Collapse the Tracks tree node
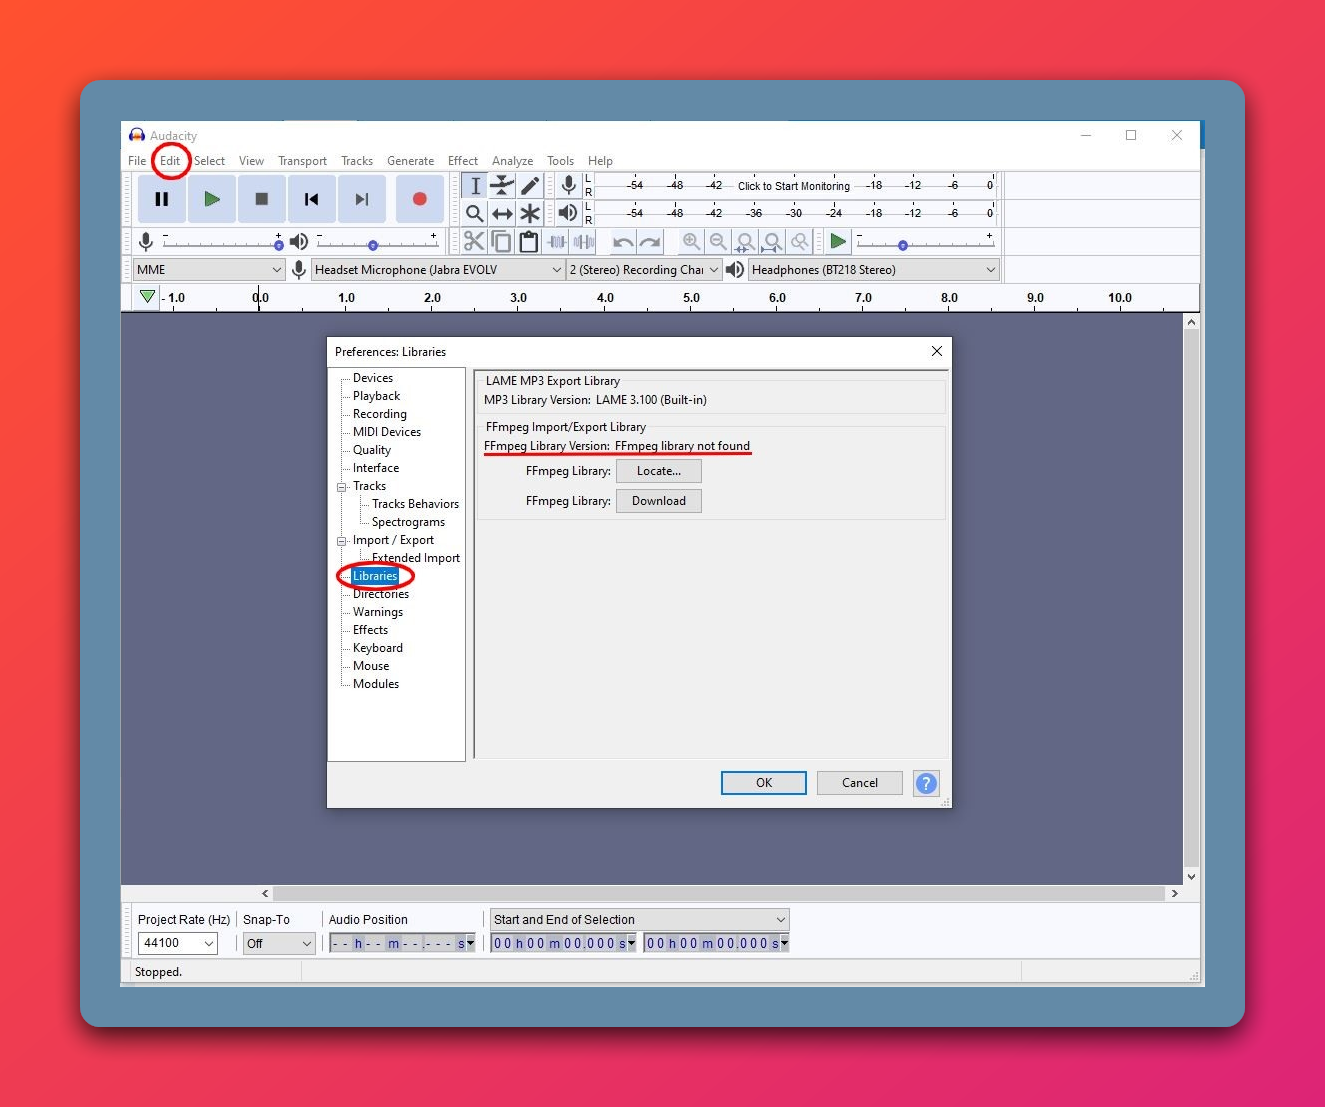Viewport: 1325px width, 1107px height. pyautogui.click(x=342, y=487)
